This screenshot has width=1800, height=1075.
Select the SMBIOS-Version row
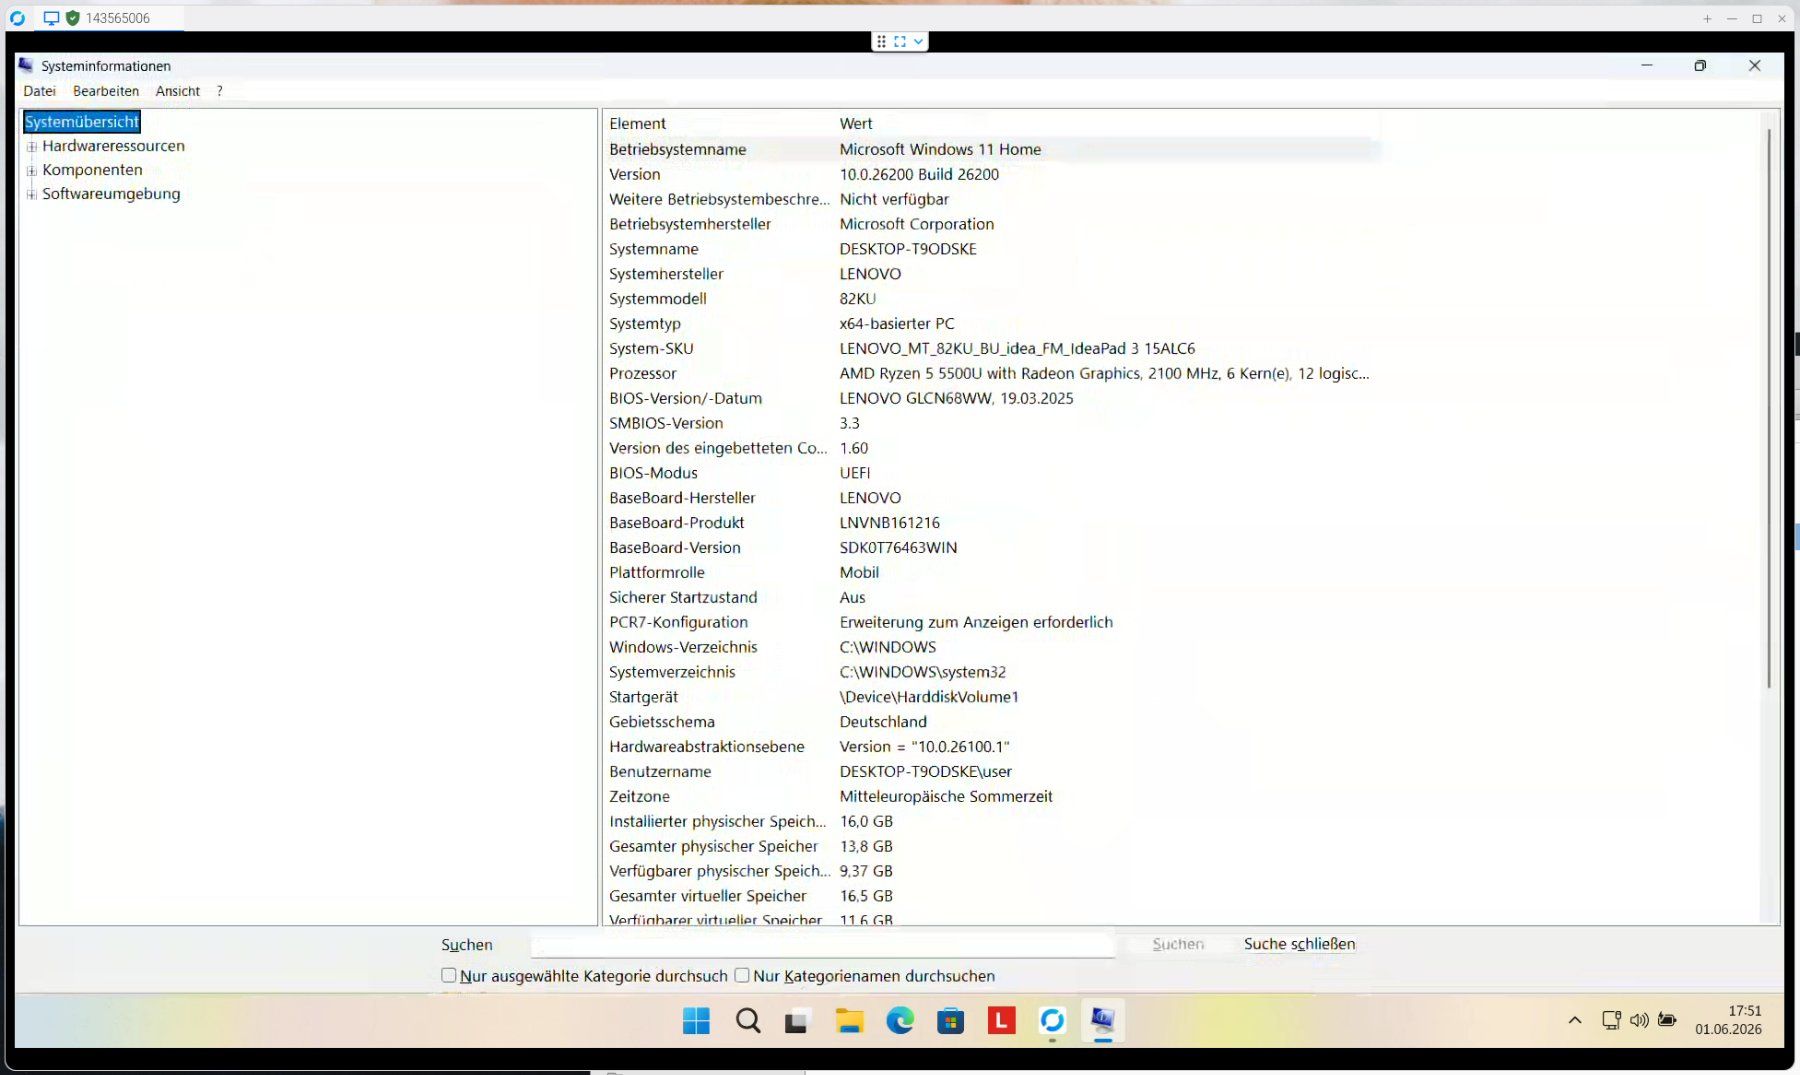tap(992, 423)
